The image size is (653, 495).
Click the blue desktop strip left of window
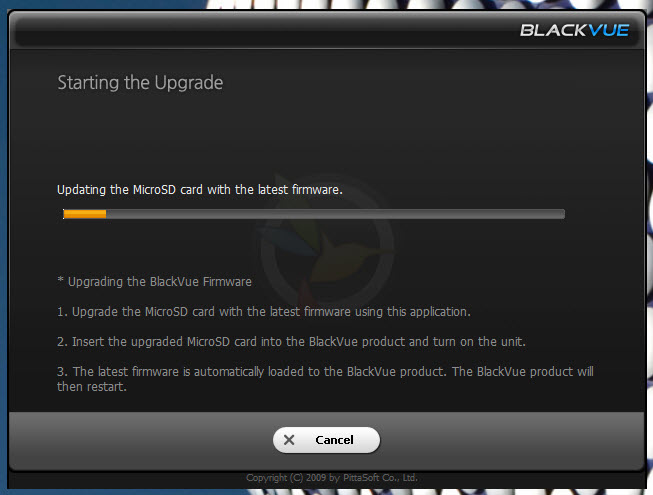coord(3,250)
